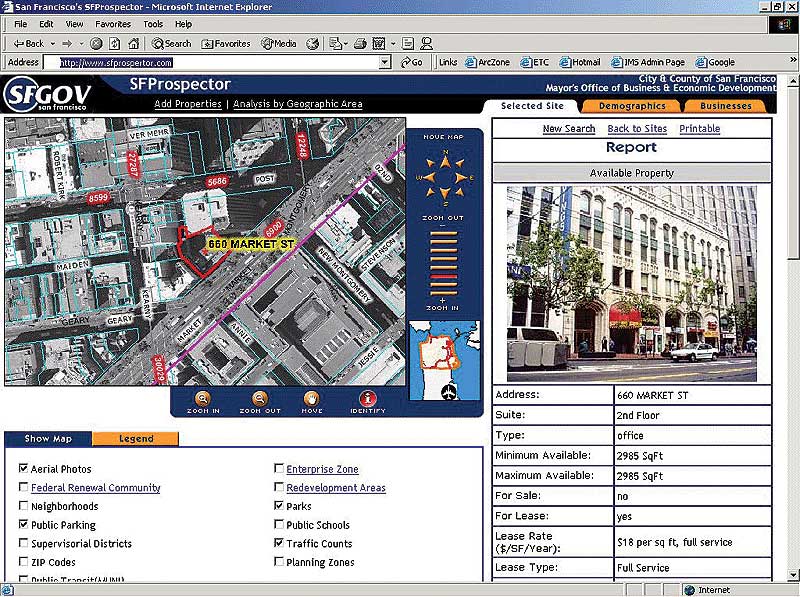The image size is (800, 597).
Task: Open the File menu
Action: click(x=20, y=24)
